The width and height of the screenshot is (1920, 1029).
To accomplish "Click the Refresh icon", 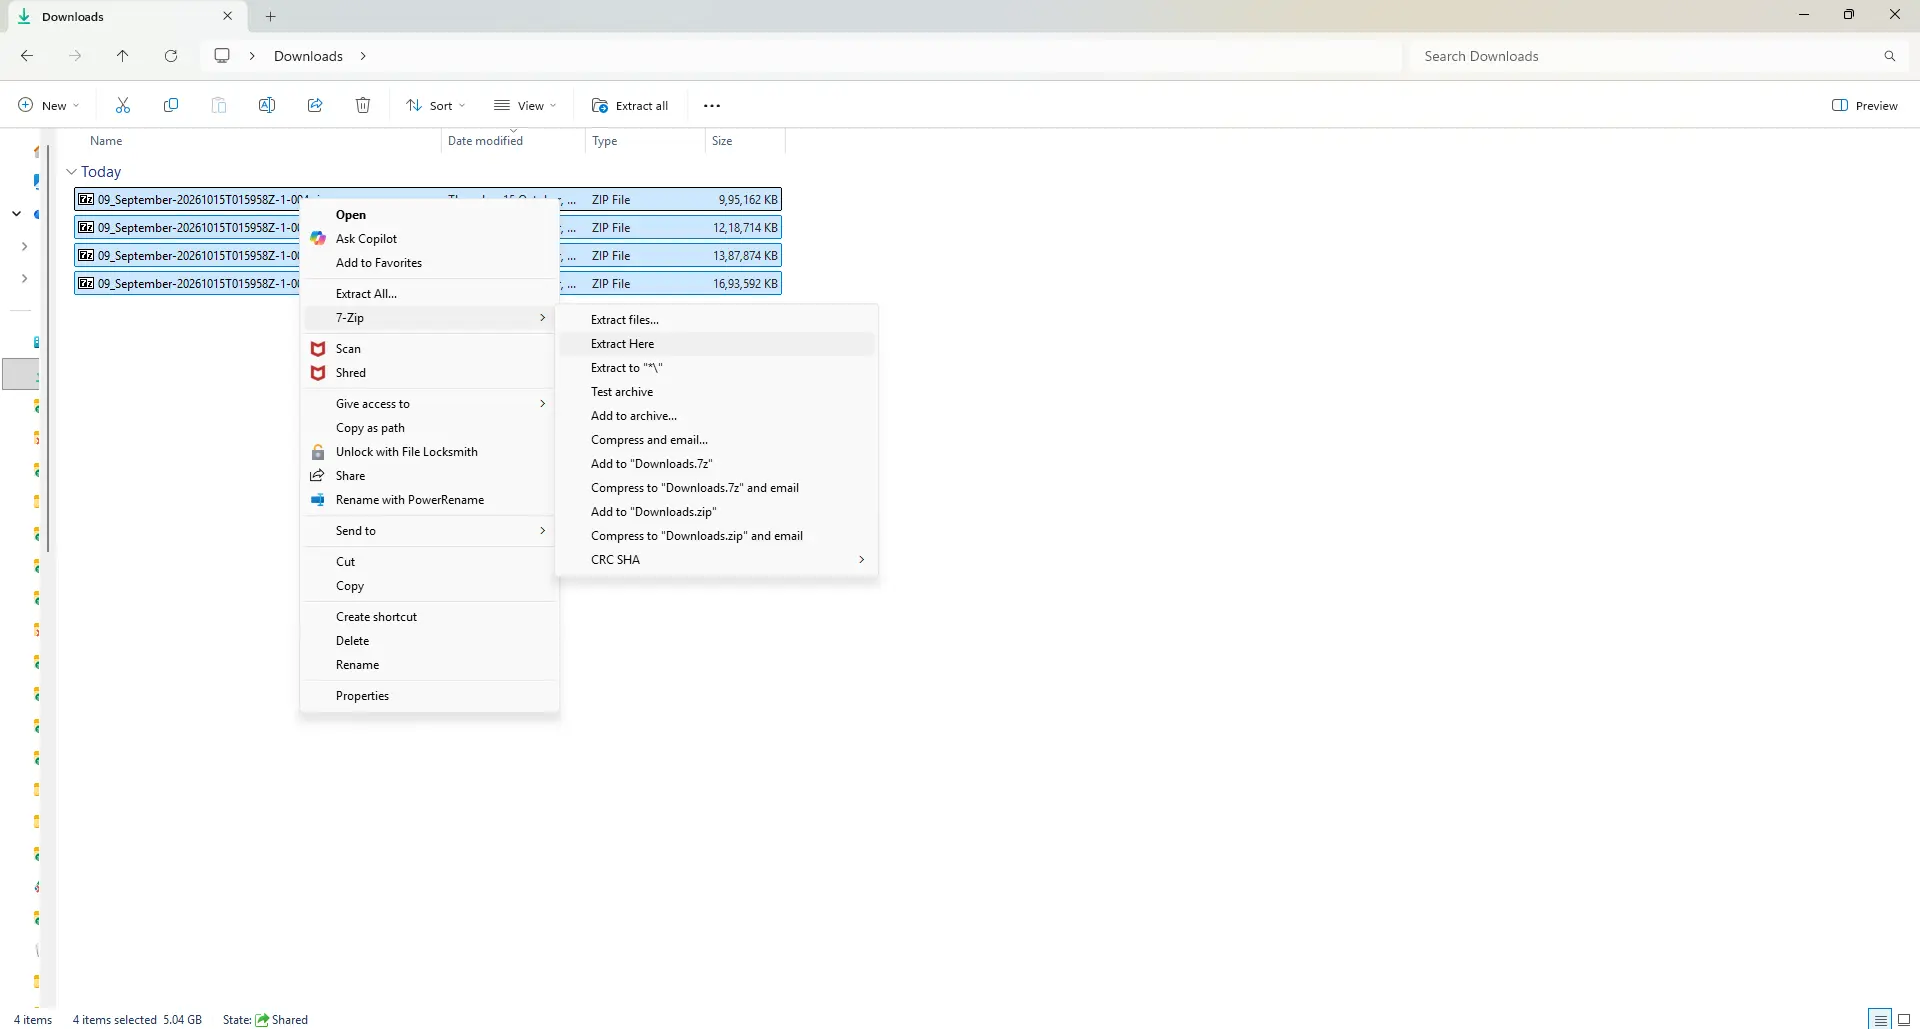I will [171, 56].
